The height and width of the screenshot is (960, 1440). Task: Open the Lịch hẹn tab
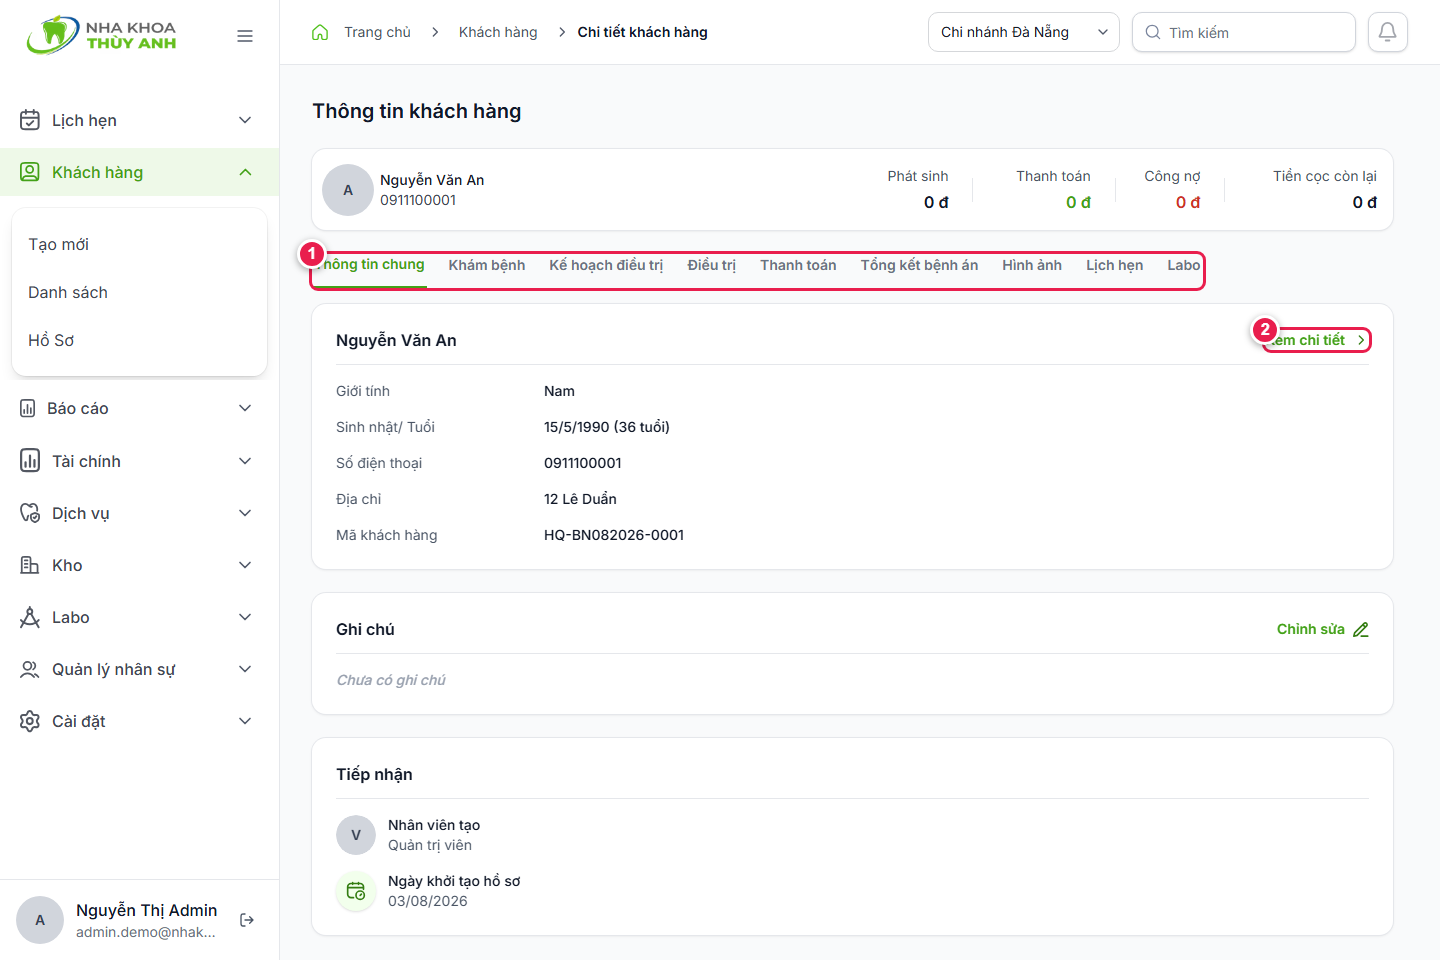[1115, 265]
